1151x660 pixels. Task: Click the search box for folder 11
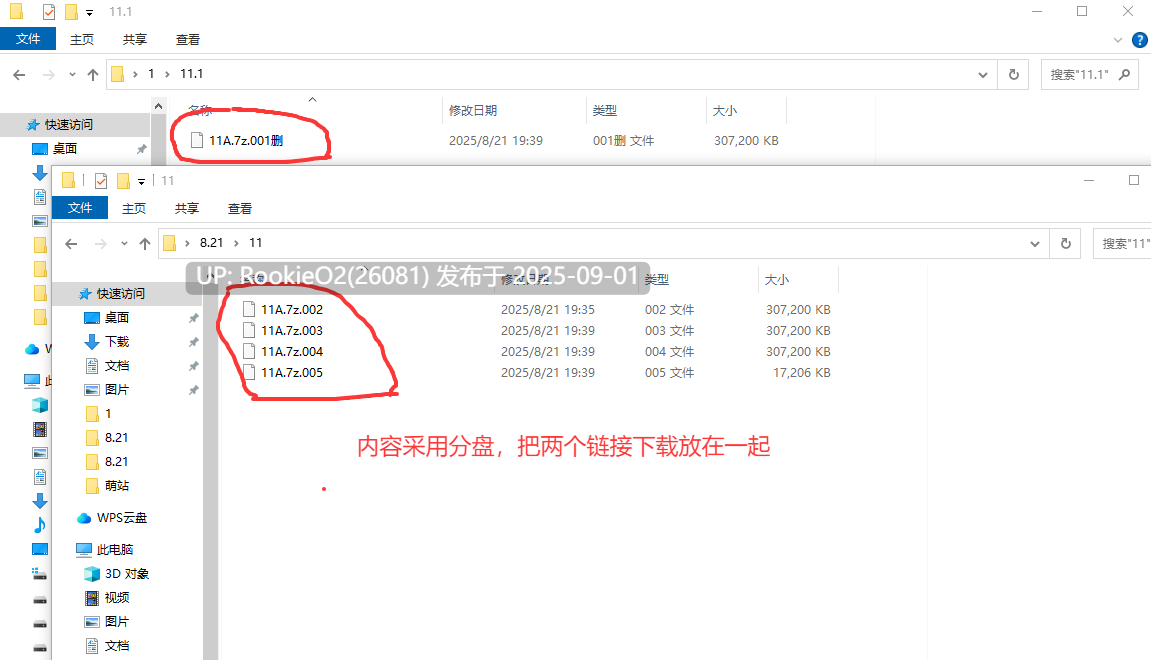(x=1122, y=244)
